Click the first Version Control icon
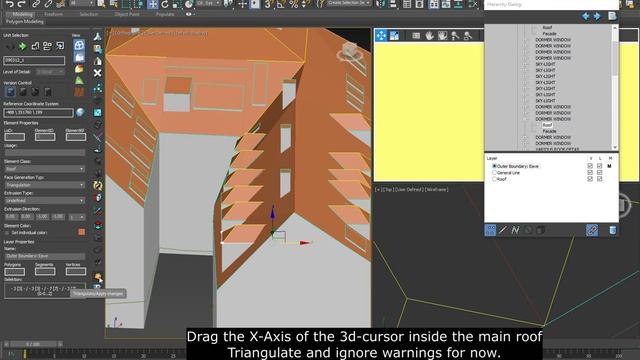 pyautogui.click(x=11, y=91)
